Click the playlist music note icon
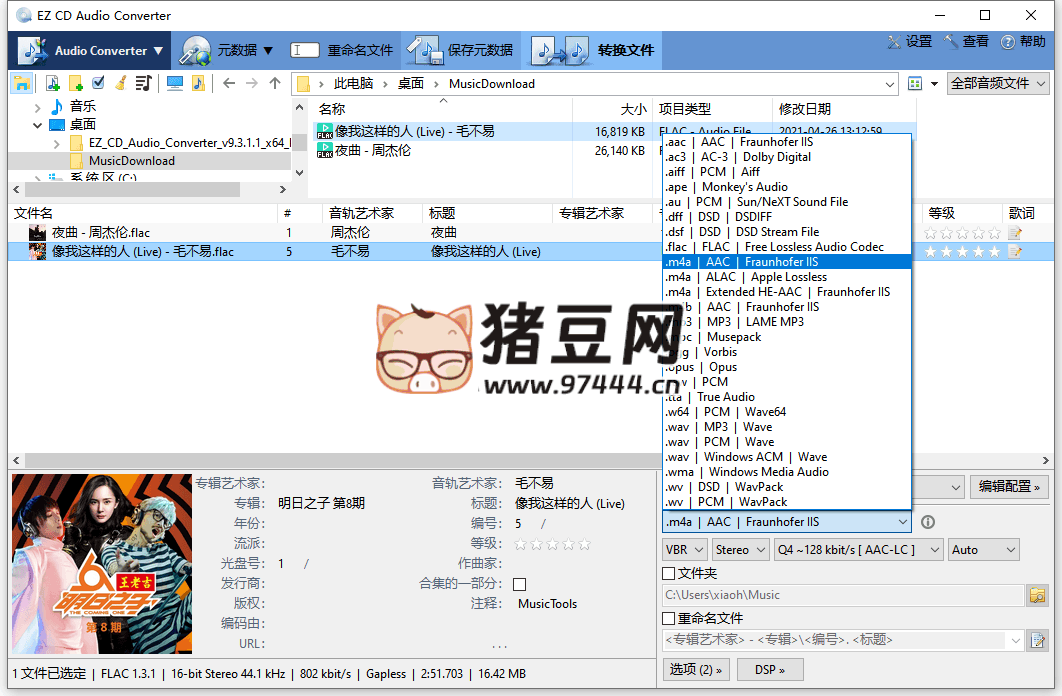The width and height of the screenshot is (1062, 696). pos(143,83)
